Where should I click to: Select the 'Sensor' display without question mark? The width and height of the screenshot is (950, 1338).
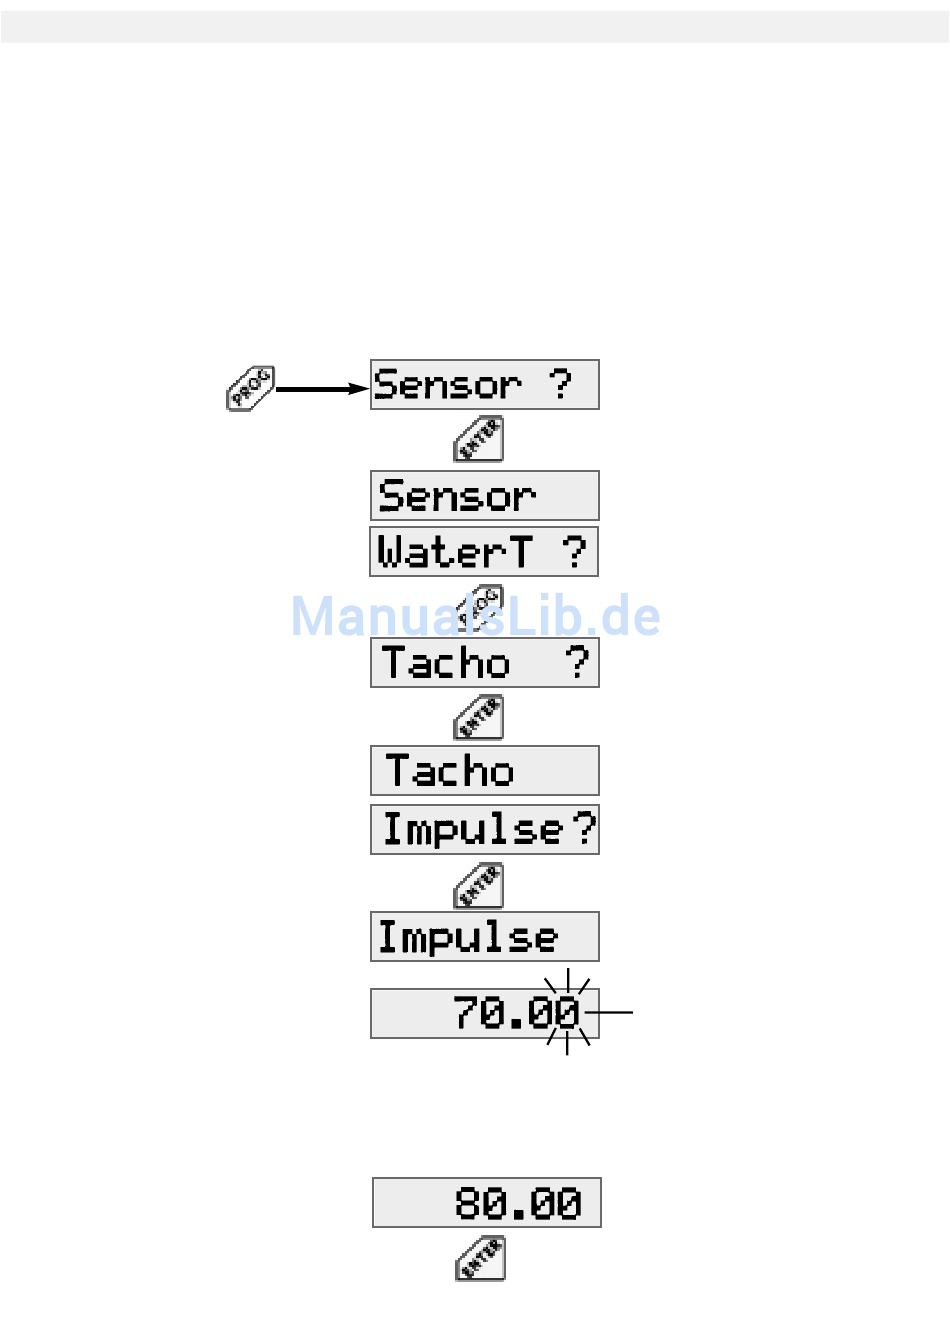click(485, 496)
